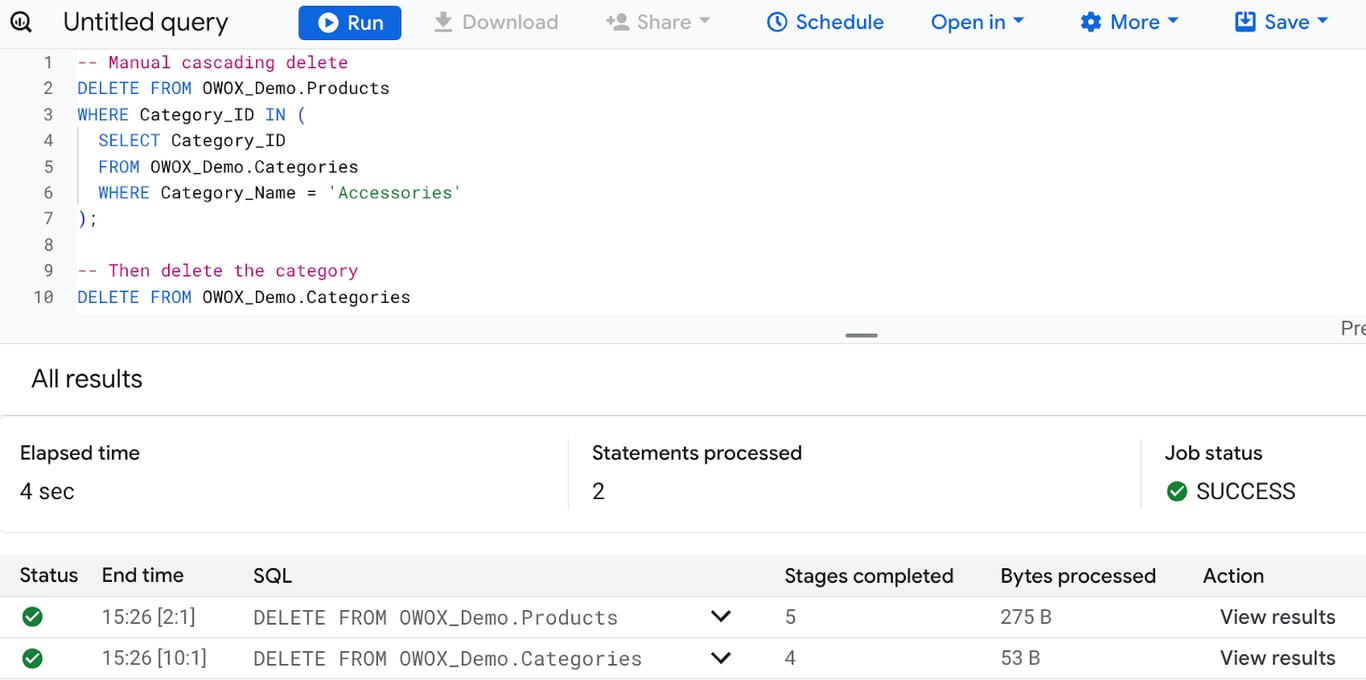Viewport: 1366px width, 680px height.
Task: Click the green success icon in Products row
Action: tap(32, 617)
